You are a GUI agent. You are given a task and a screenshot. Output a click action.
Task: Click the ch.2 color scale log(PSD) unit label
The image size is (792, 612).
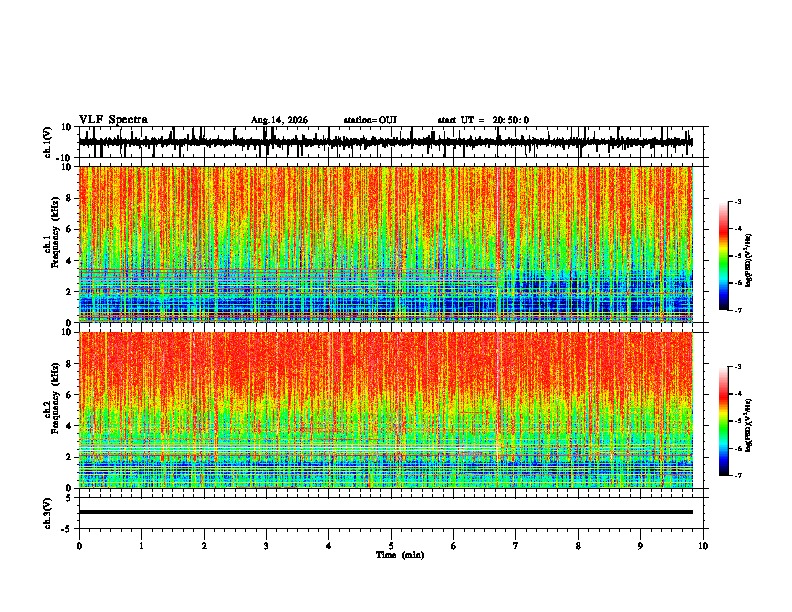tap(749, 425)
